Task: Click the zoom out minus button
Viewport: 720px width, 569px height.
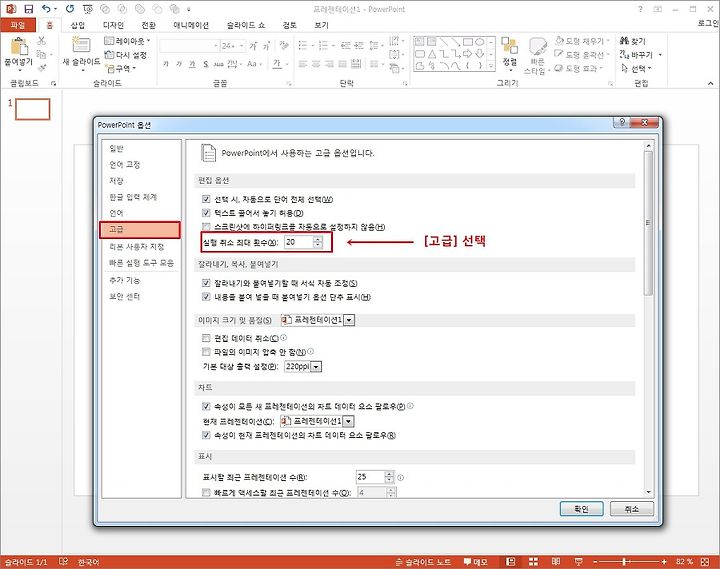Action: [595, 561]
